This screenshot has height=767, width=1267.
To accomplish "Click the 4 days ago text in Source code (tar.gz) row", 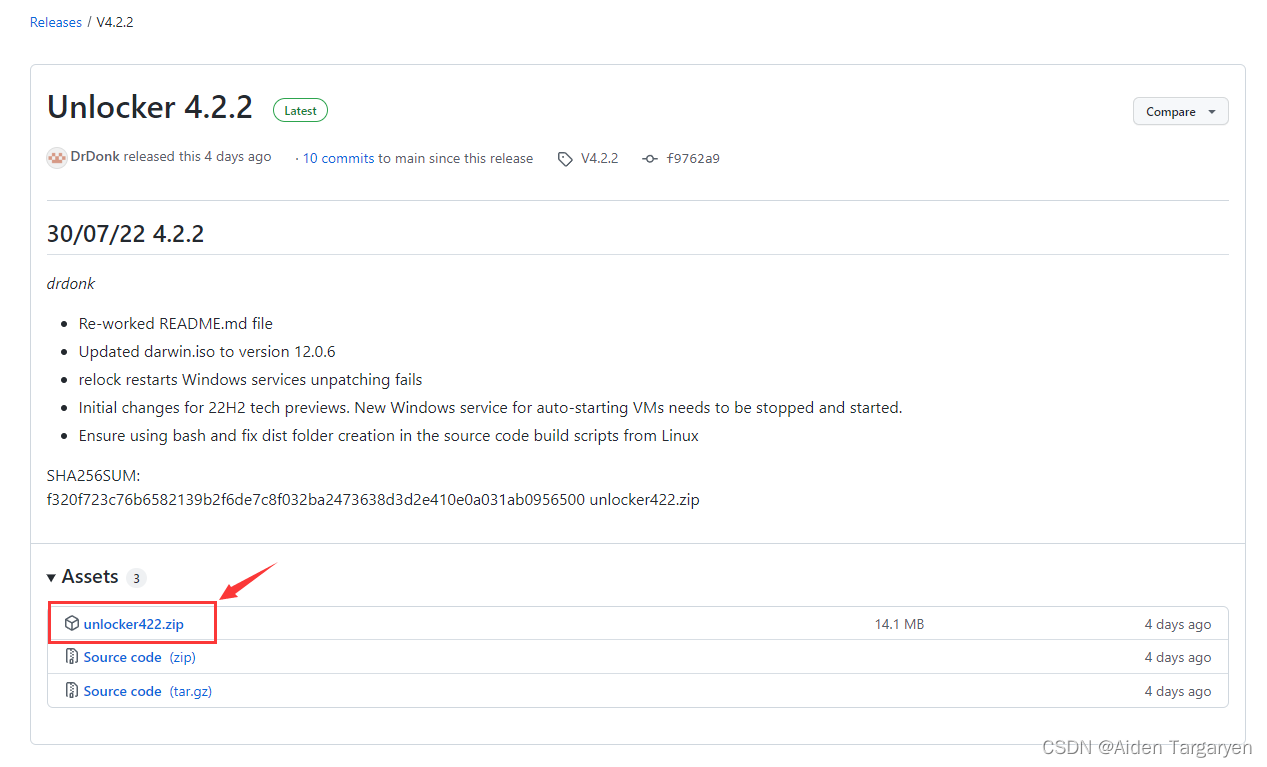I will tap(1178, 691).
